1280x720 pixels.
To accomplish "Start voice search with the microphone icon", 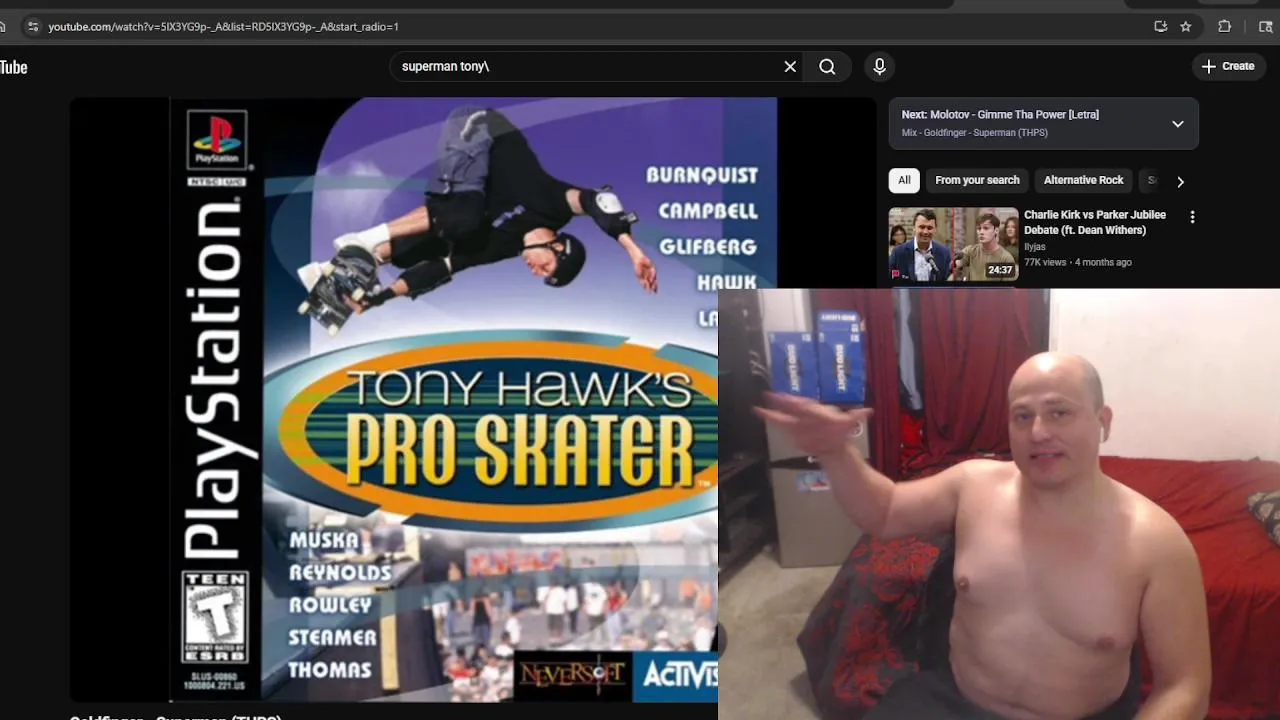I will click(x=880, y=67).
